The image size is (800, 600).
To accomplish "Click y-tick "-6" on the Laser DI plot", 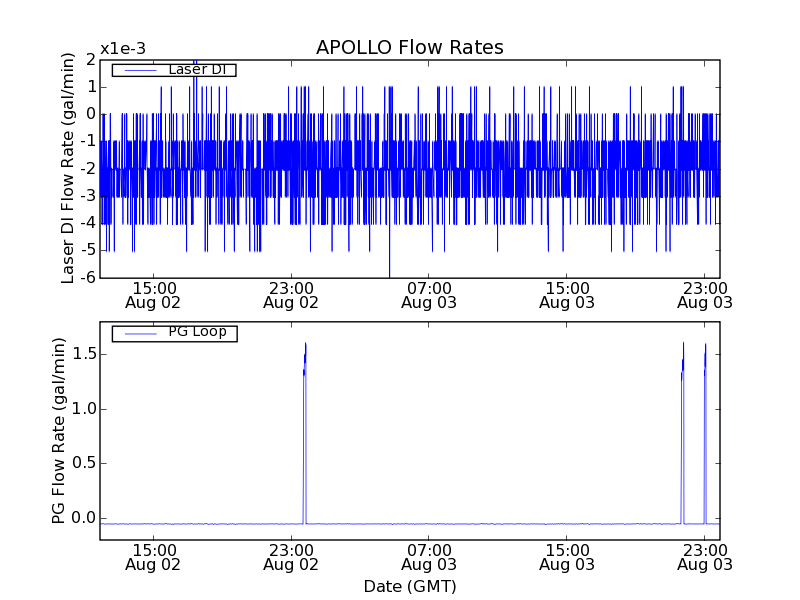I will tap(88, 278).
